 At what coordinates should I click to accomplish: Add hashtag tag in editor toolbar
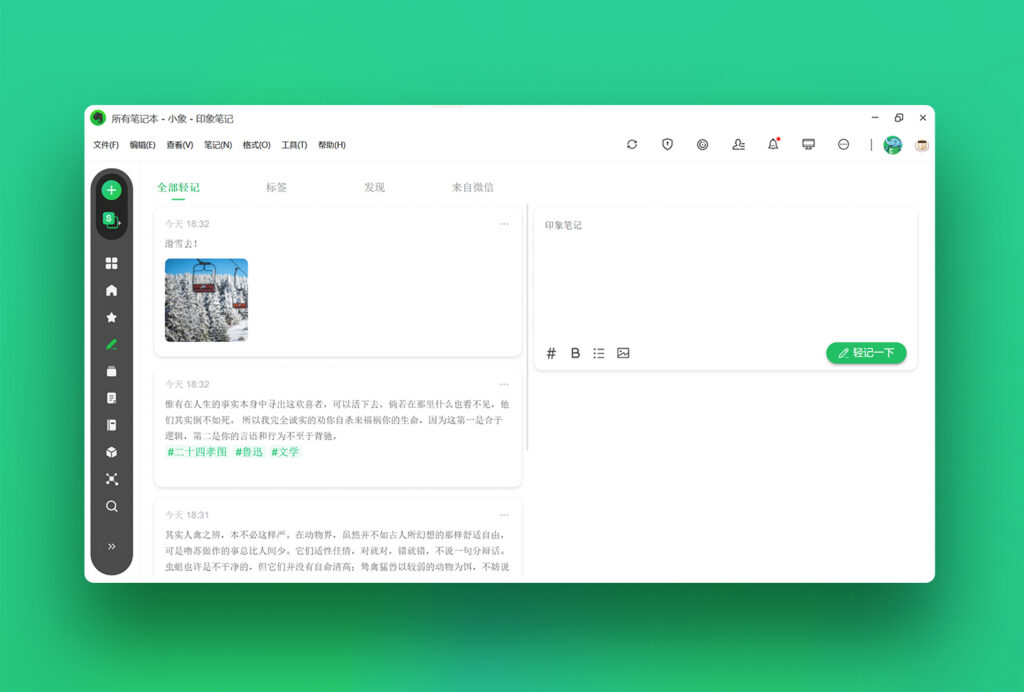[x=551, y=353]
